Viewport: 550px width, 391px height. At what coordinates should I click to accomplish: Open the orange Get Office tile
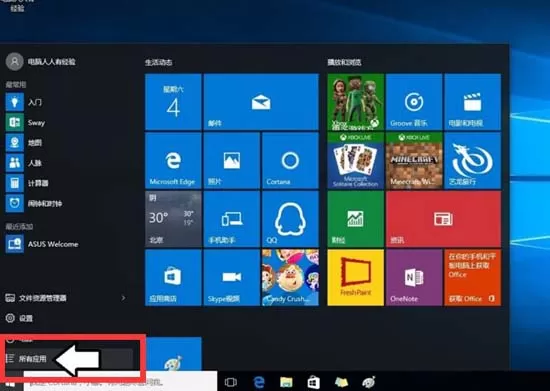point(472,277)
